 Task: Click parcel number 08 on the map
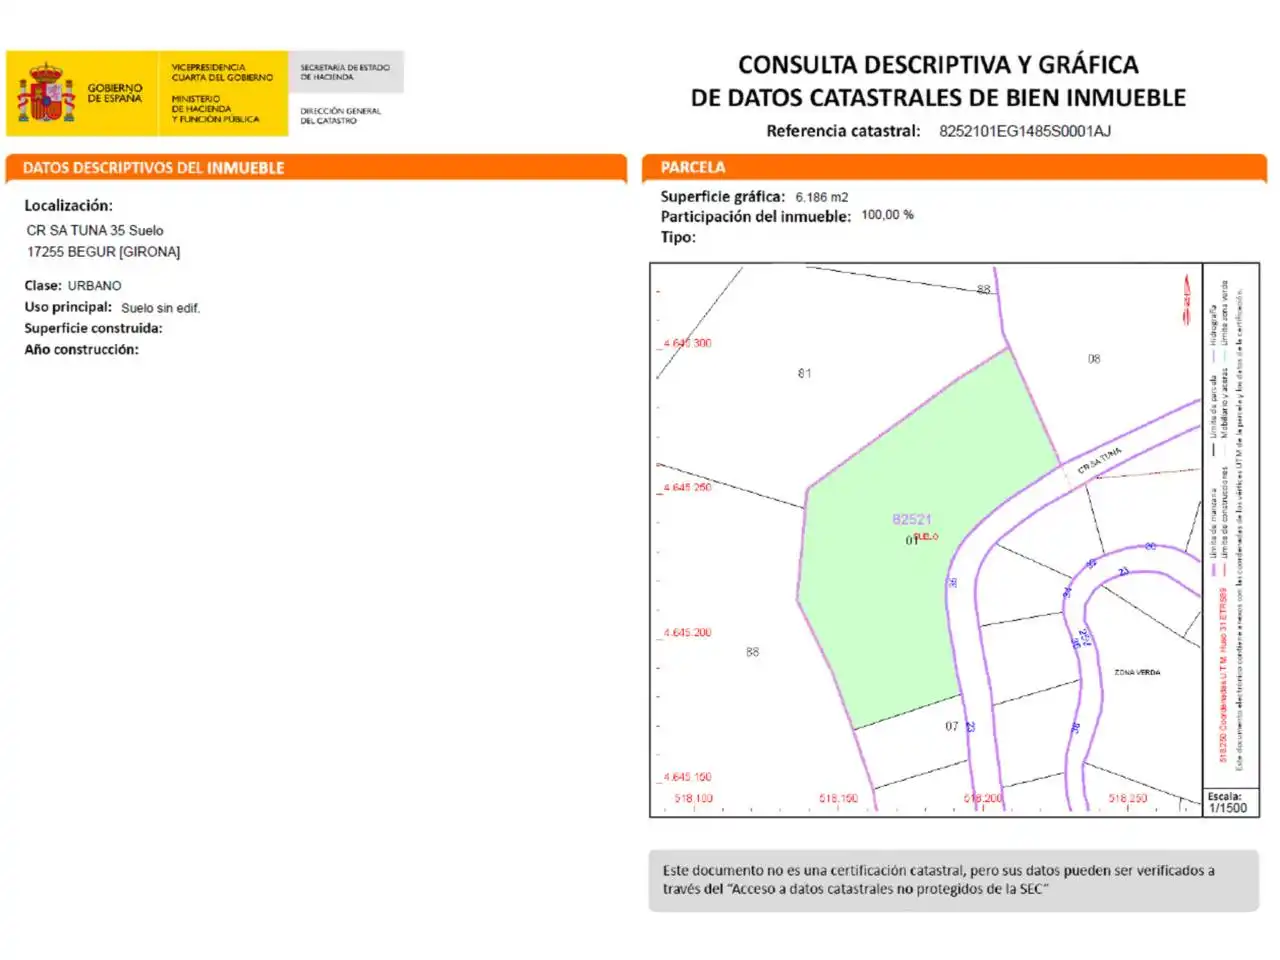(1094, 358)
